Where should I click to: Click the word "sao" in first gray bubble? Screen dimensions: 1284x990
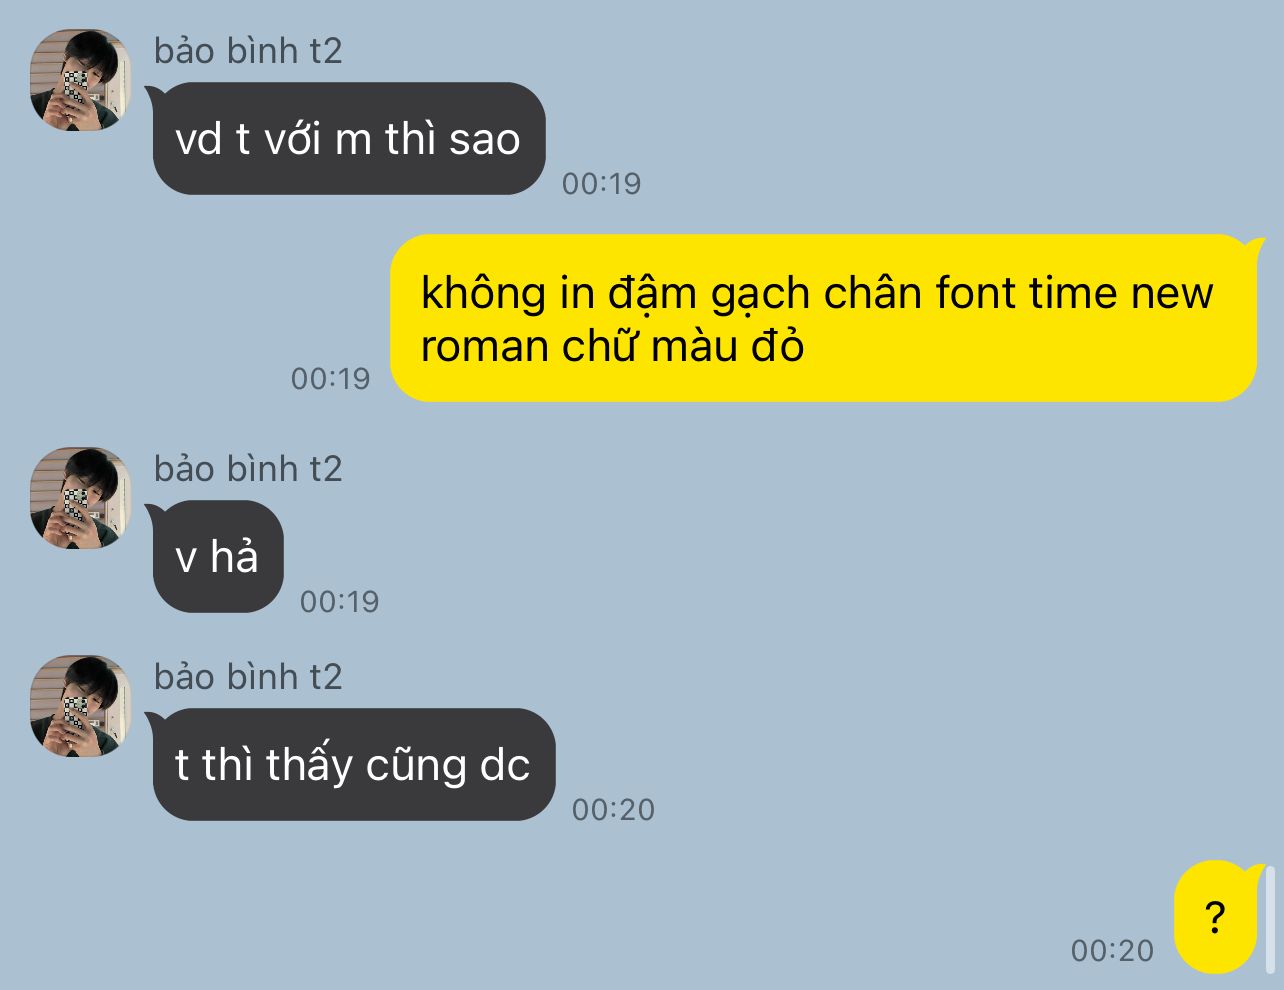485,140
